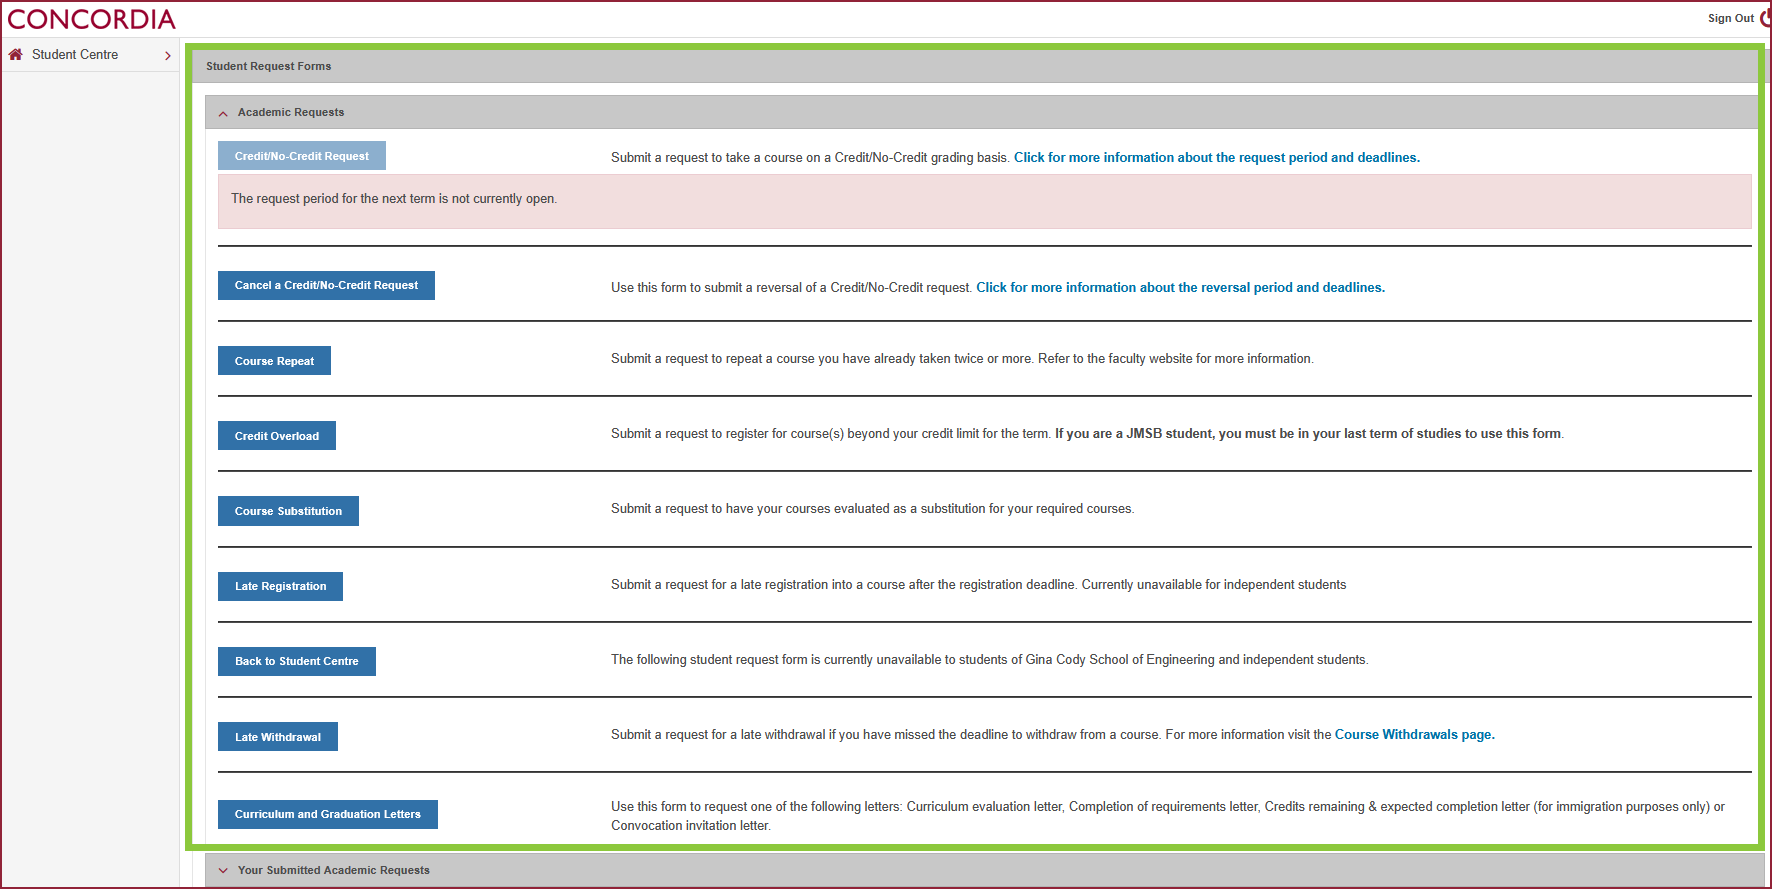
Task: Click the Course Repeat description text
Action: pyautogui.click(x=962, y=359)
